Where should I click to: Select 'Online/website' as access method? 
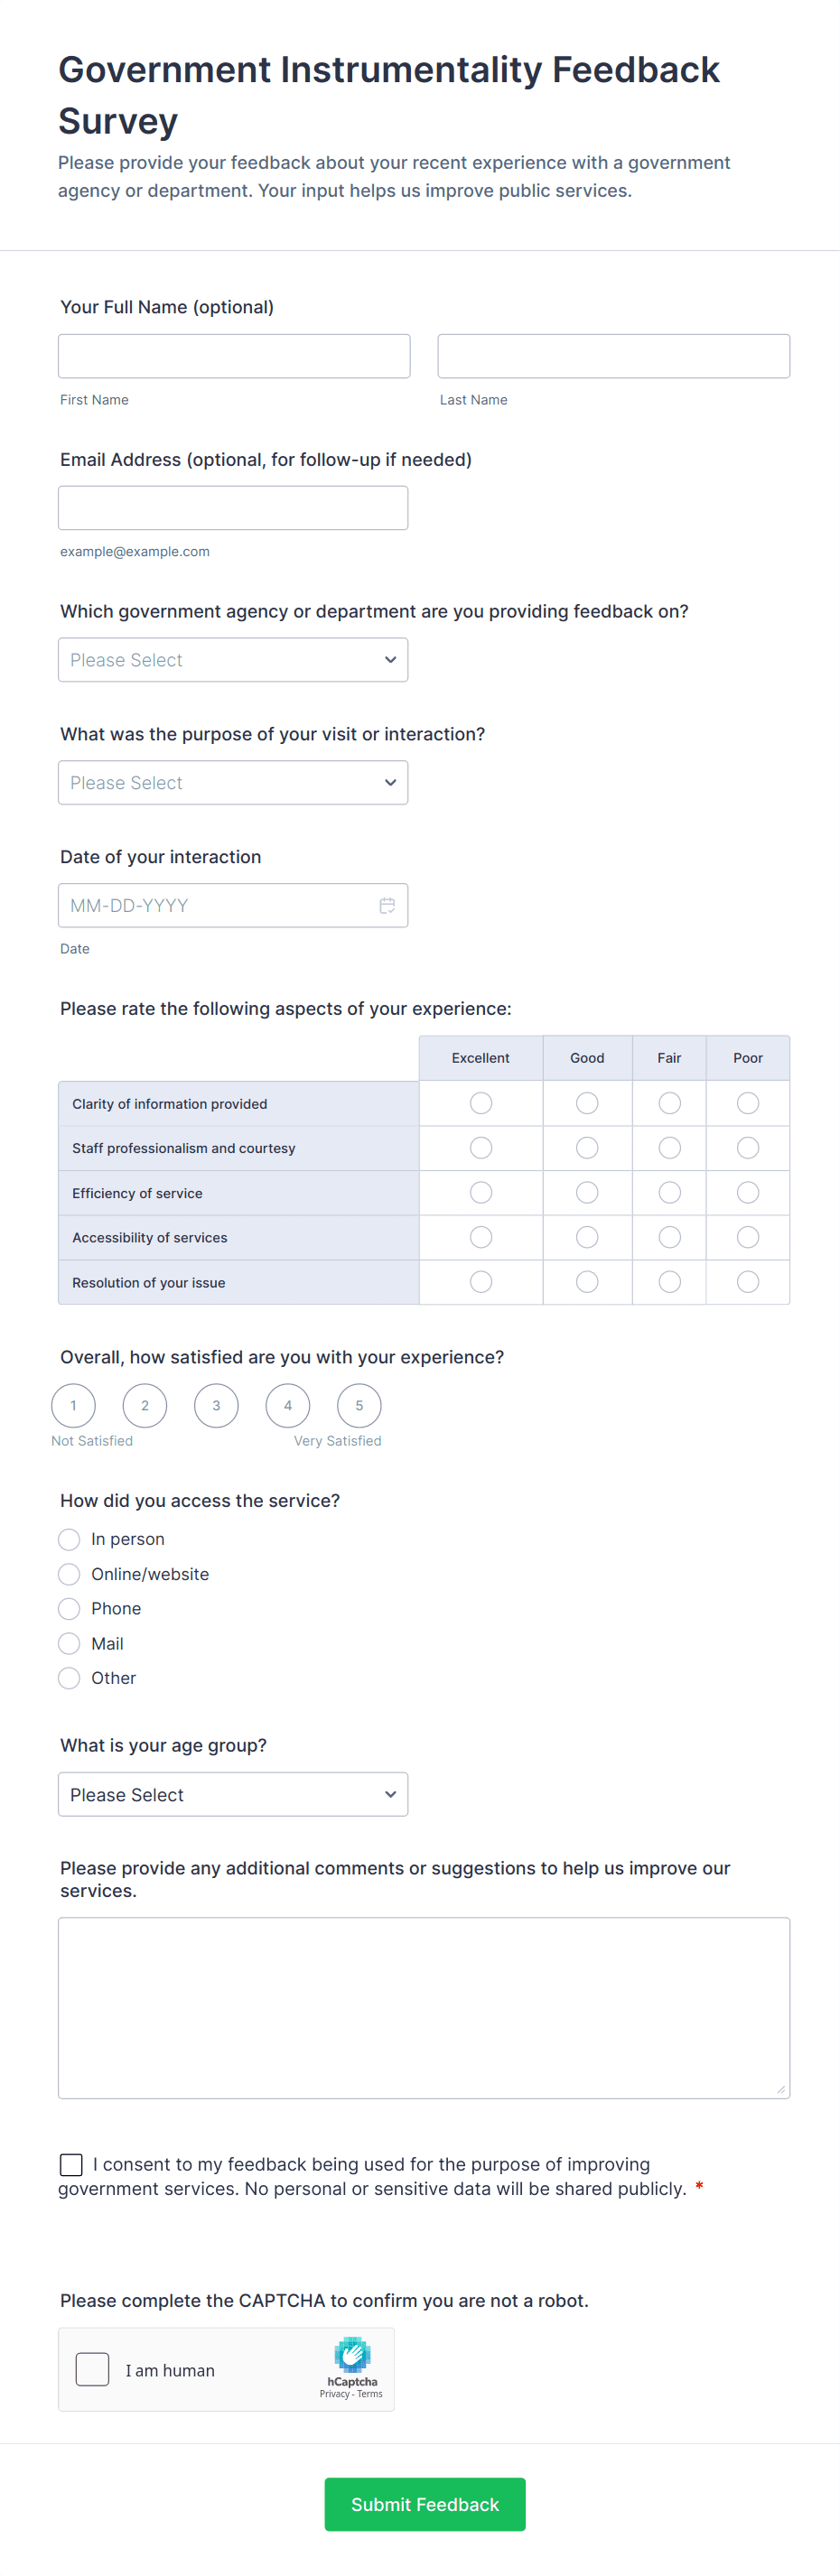[x=69, y=1574]
